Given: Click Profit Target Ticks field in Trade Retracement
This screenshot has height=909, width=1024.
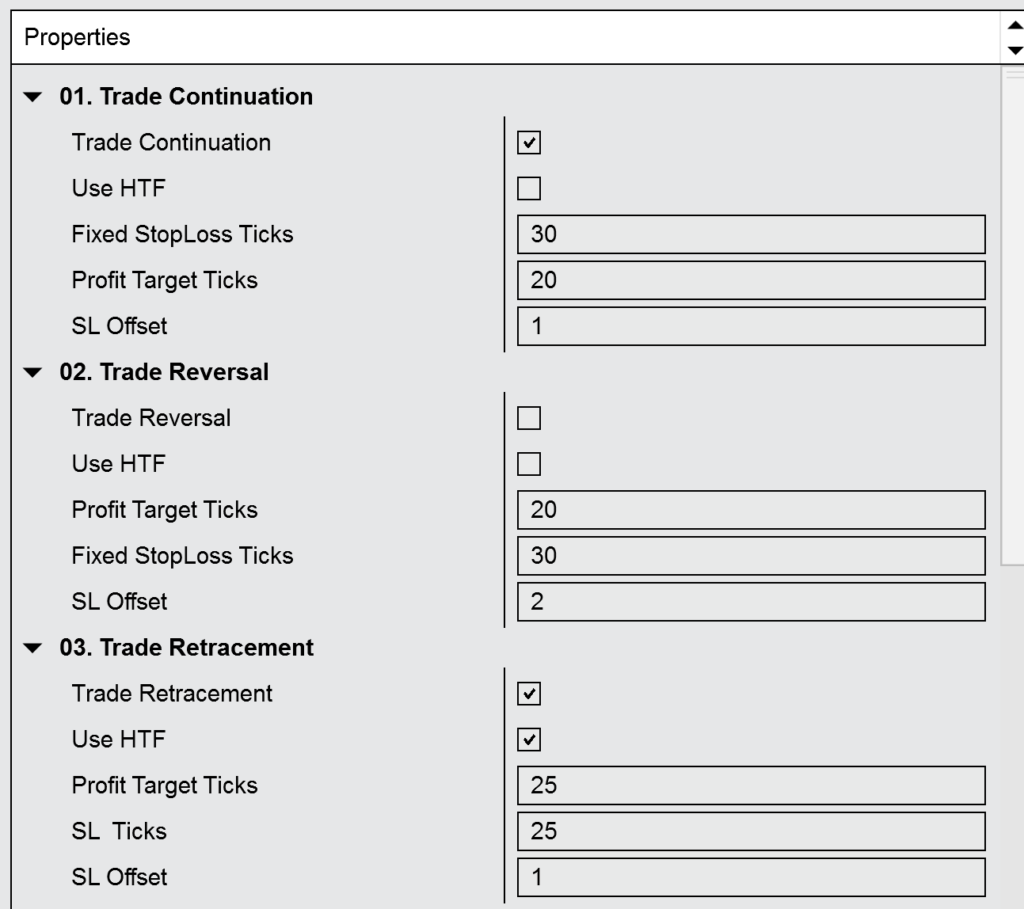Looking at the screenshot, I should click(751, 786).
